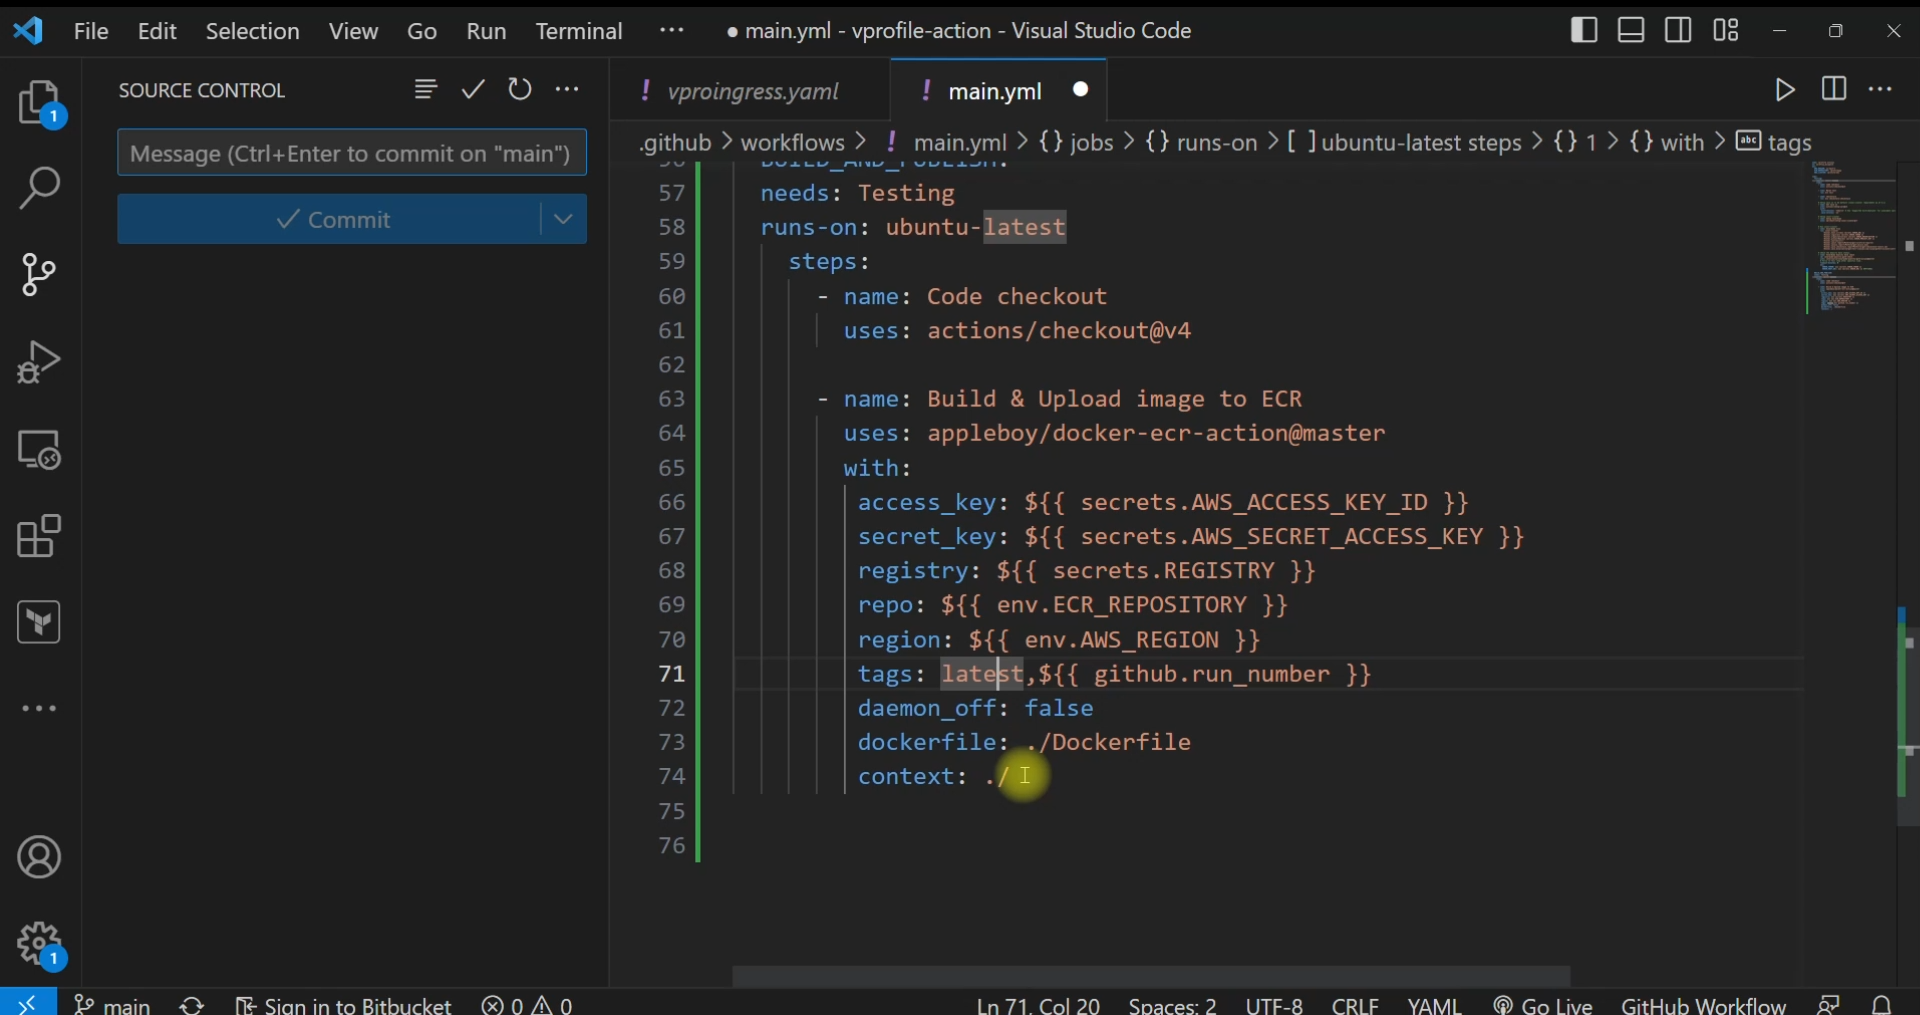Viewport: 1920px width, 1015px height.
Task: Open editor more actions menu
Action: pyautogui.click(x=1881, y=90)
